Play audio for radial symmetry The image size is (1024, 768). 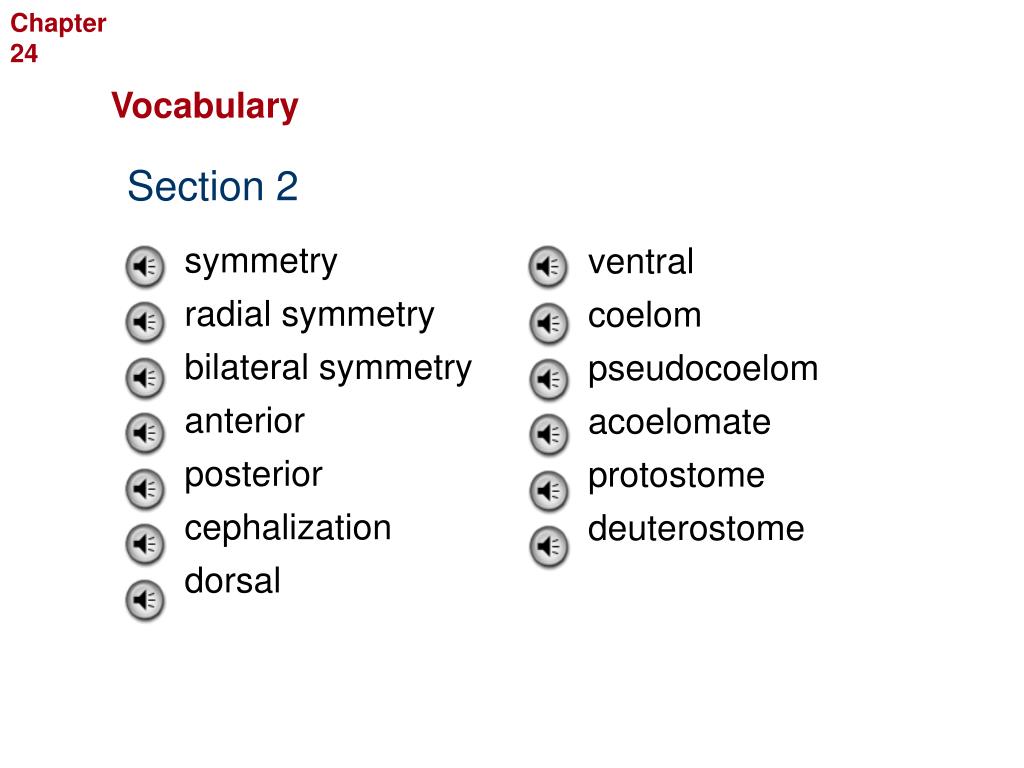[x=144, y=322]
